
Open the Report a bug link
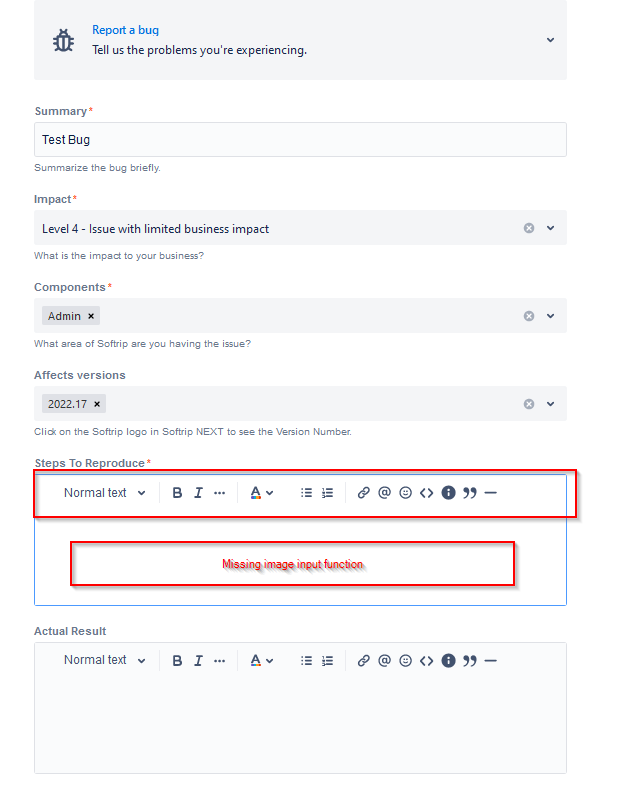[125, 30]
